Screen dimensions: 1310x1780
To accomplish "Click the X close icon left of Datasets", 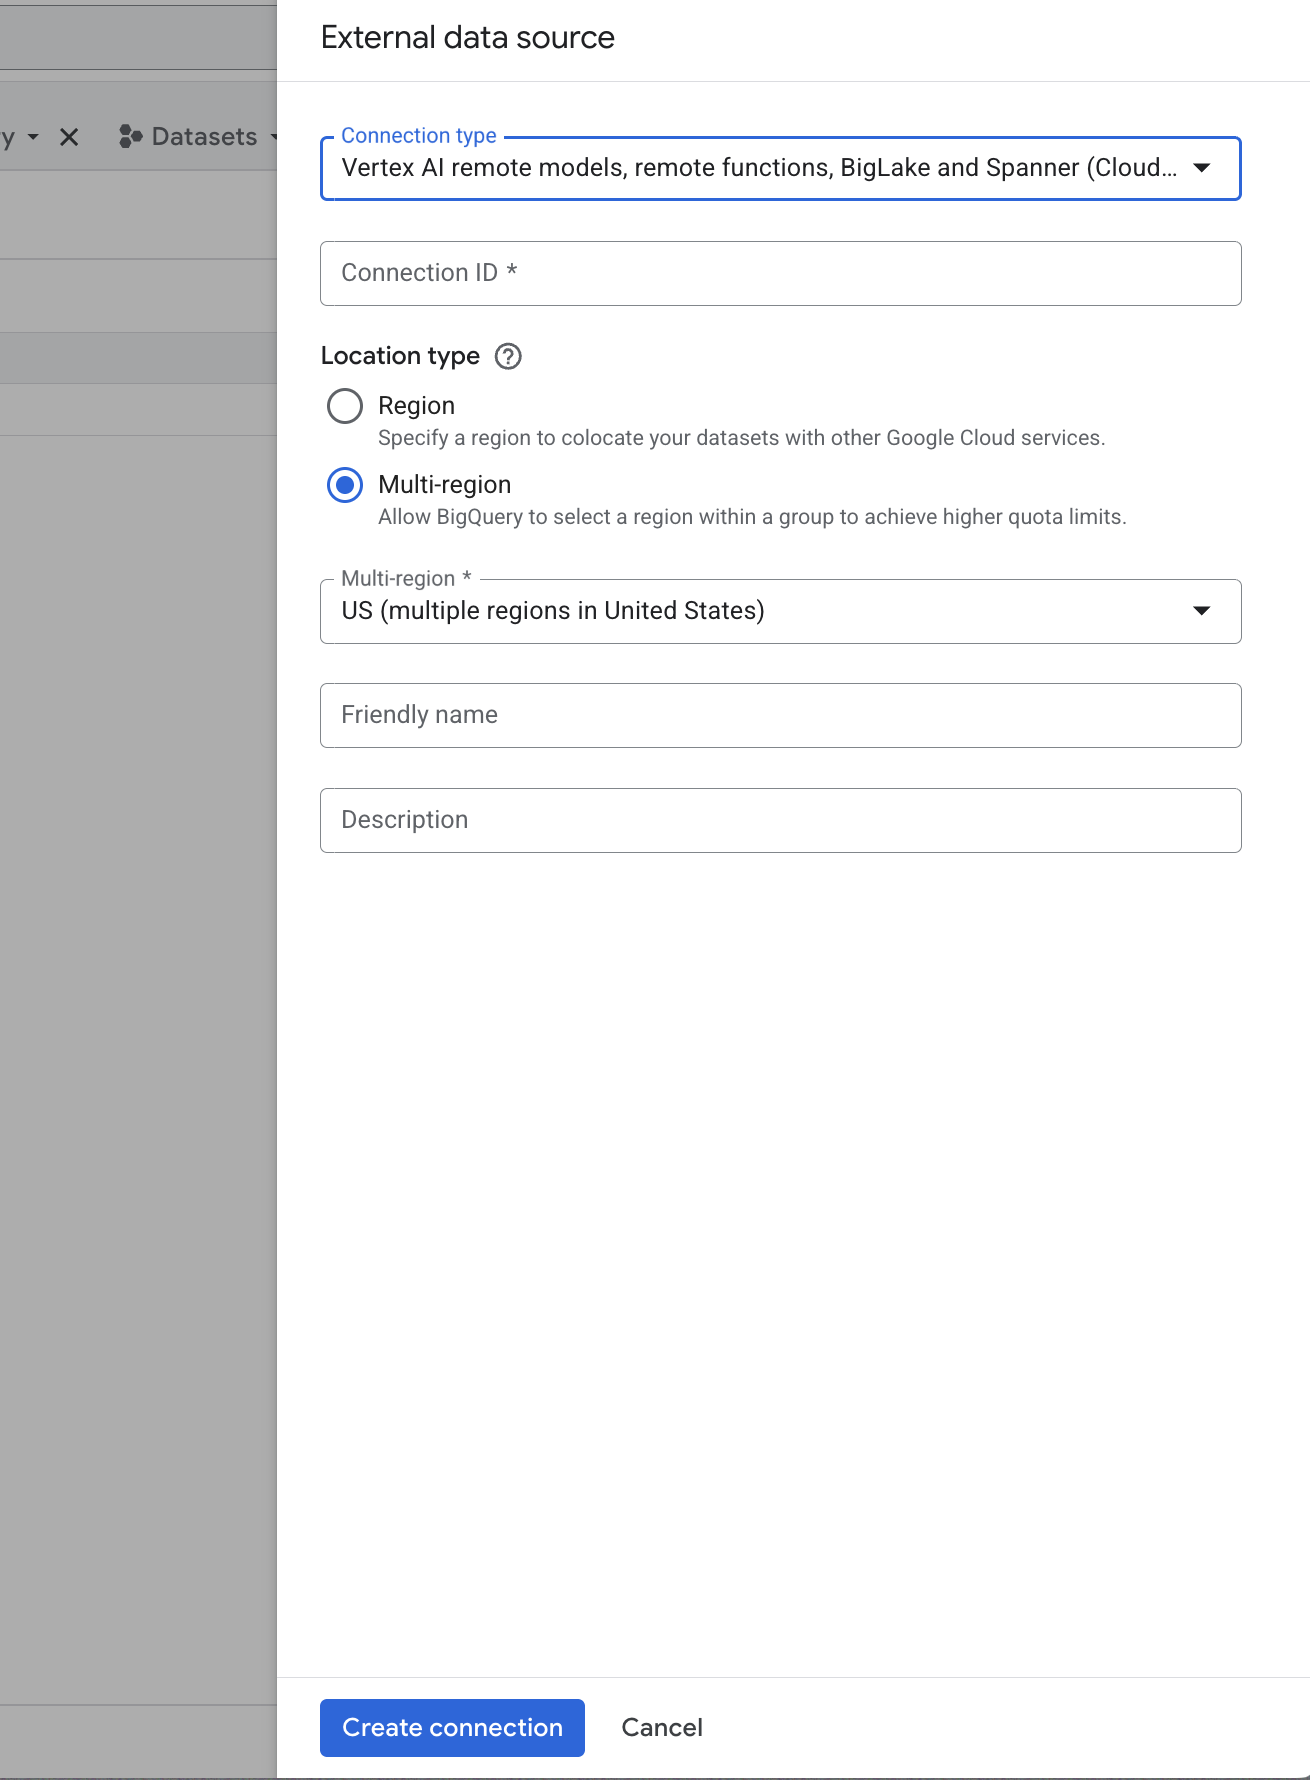I will [x=69, y=137].
